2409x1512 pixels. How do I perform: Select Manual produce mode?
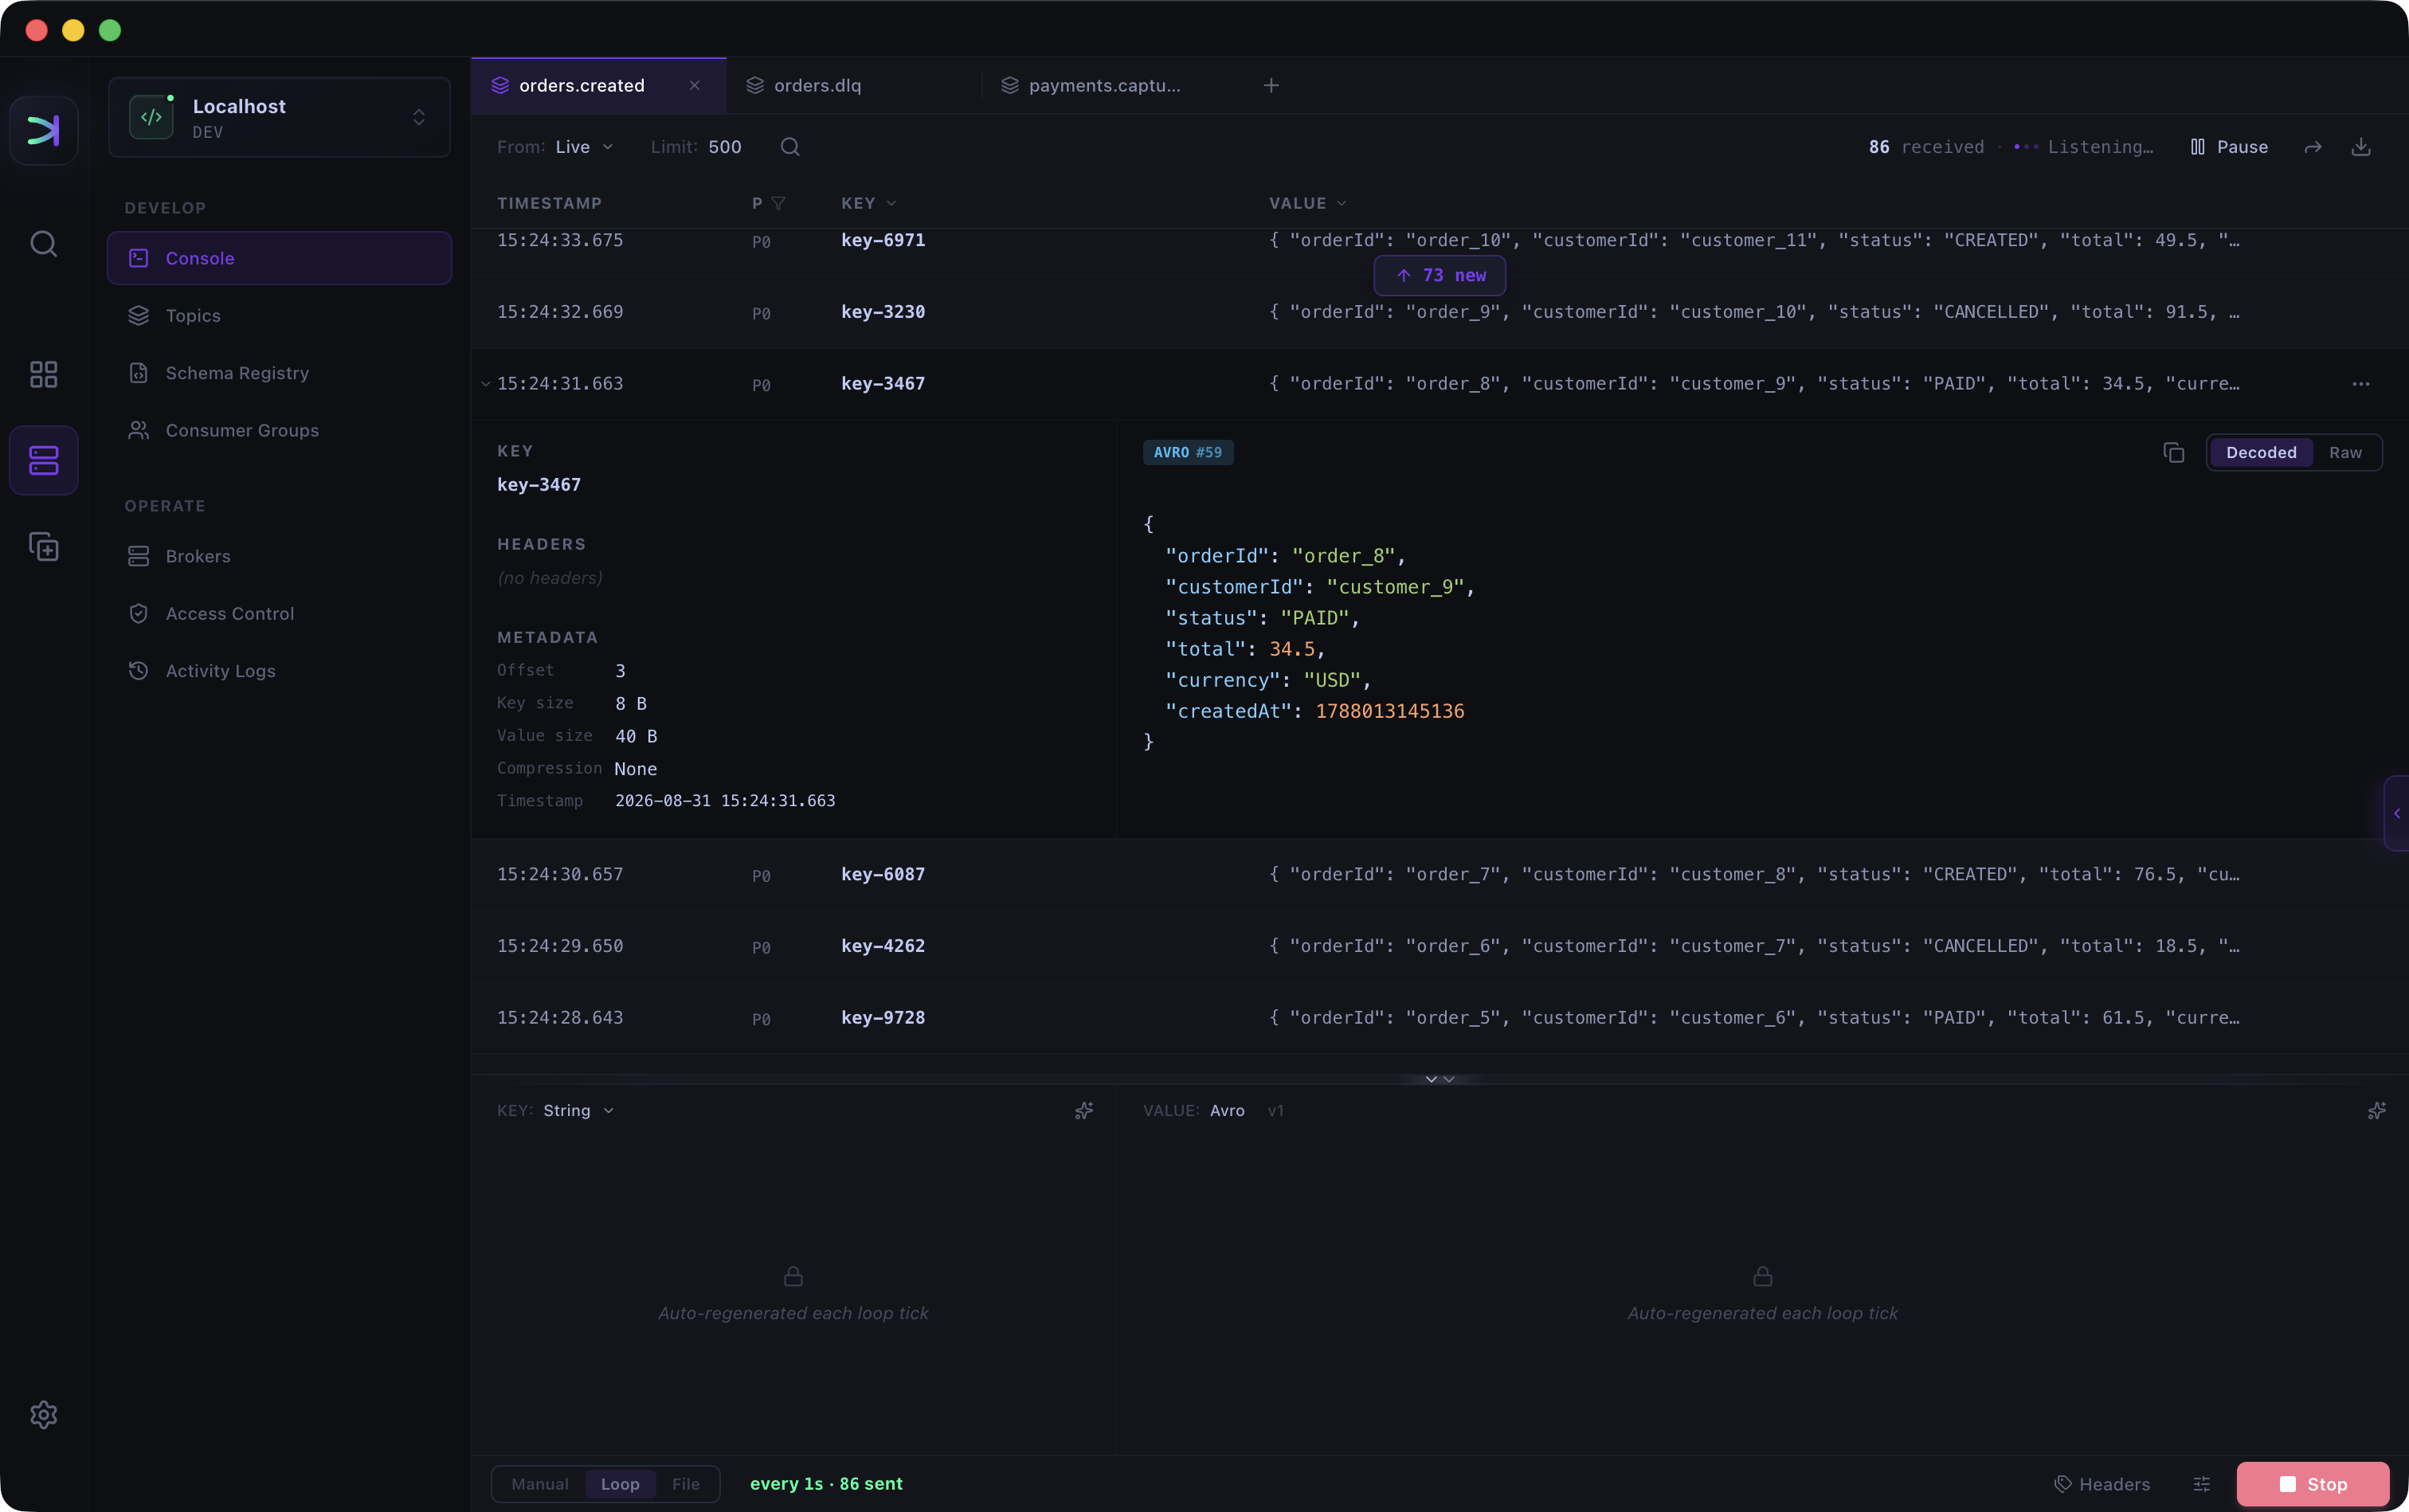540,1484
